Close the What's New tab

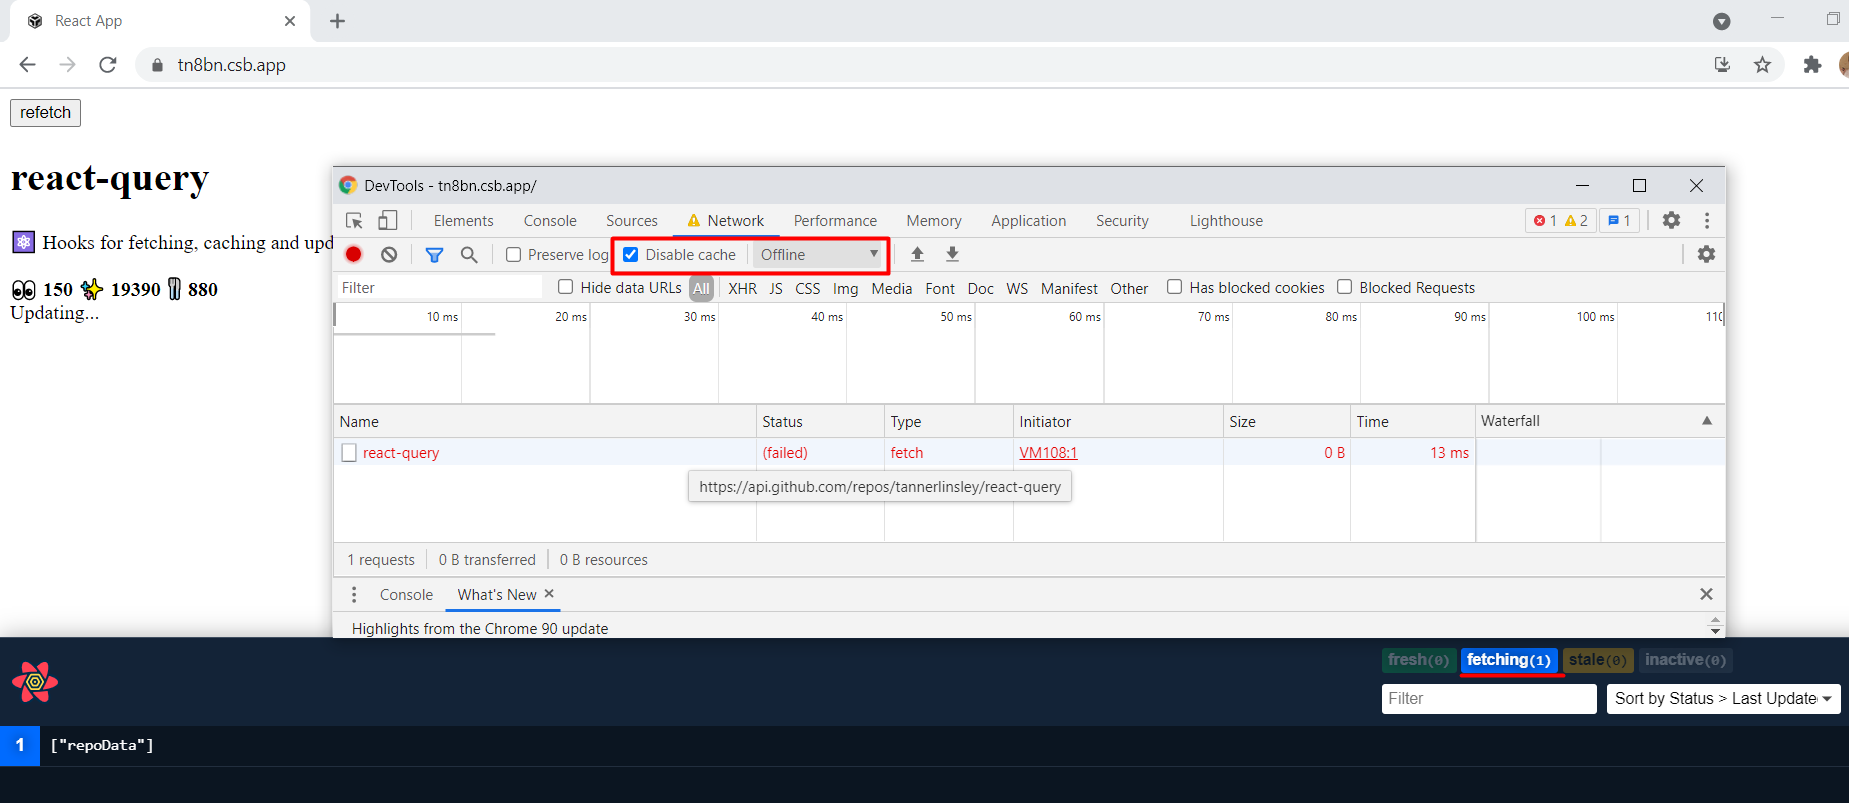coord(549,594)
